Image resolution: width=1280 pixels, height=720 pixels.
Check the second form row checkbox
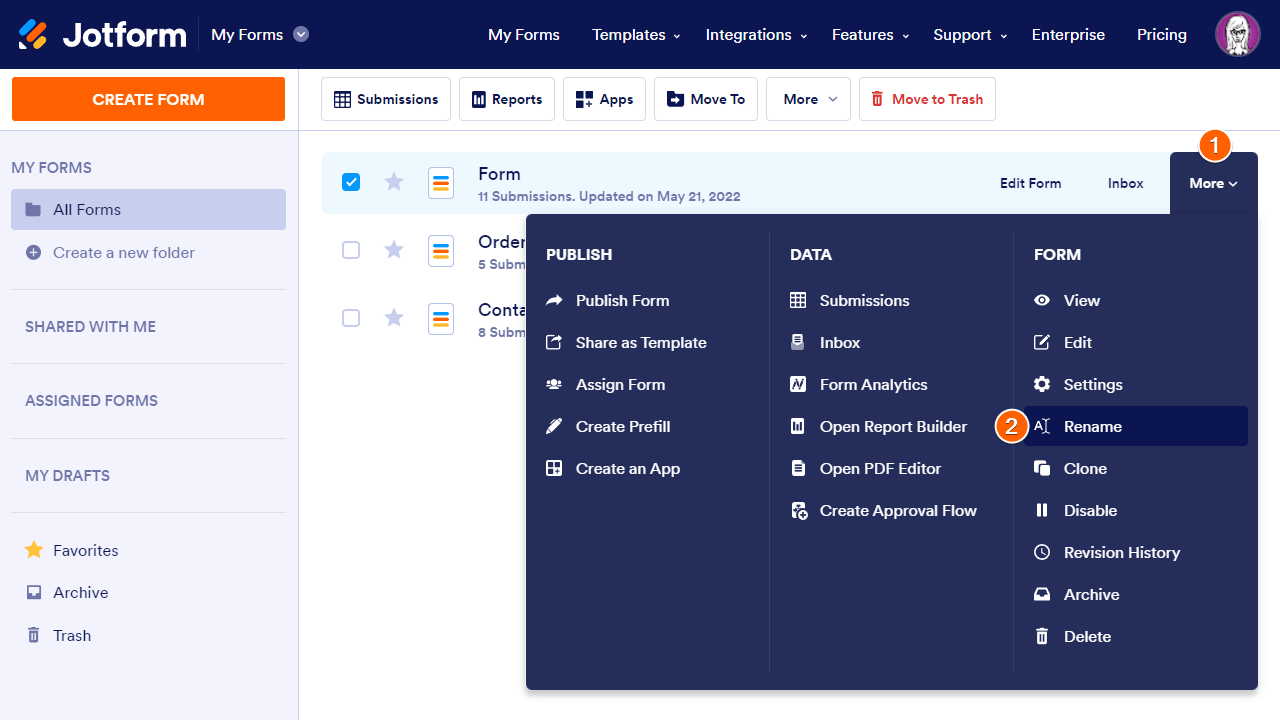pos(351,250)
